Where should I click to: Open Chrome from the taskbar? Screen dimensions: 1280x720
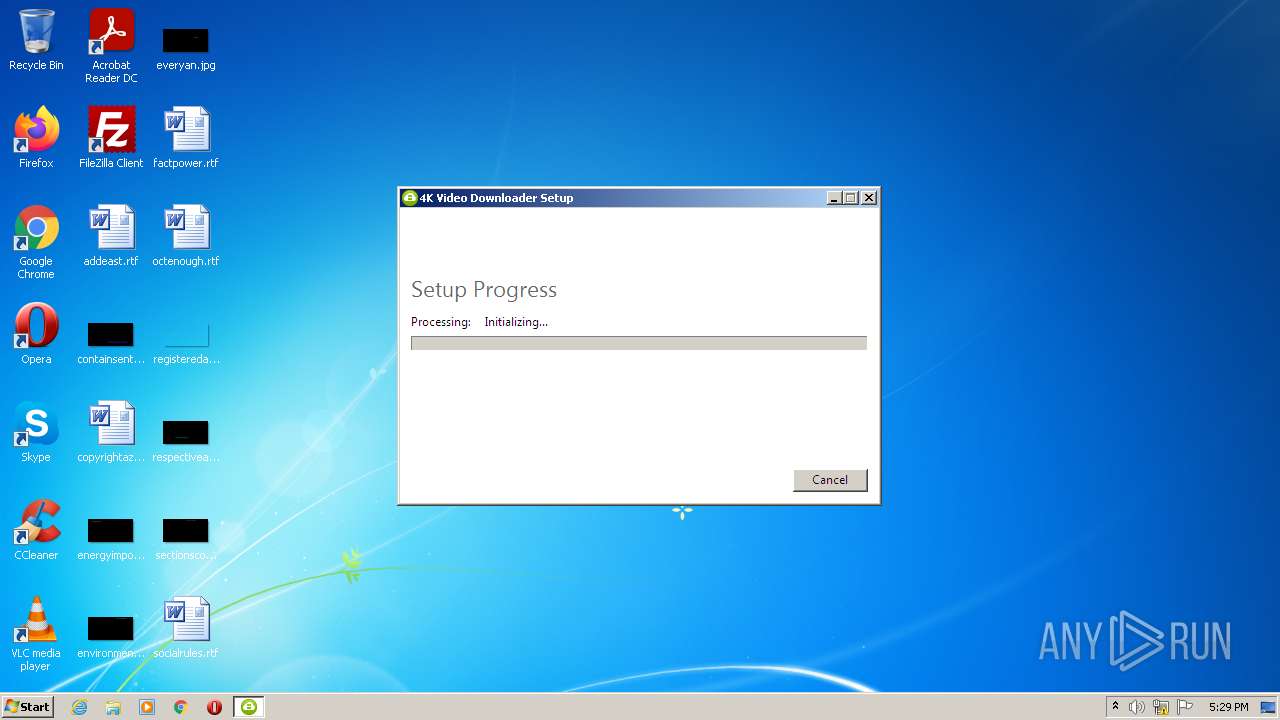click(181, 707)
